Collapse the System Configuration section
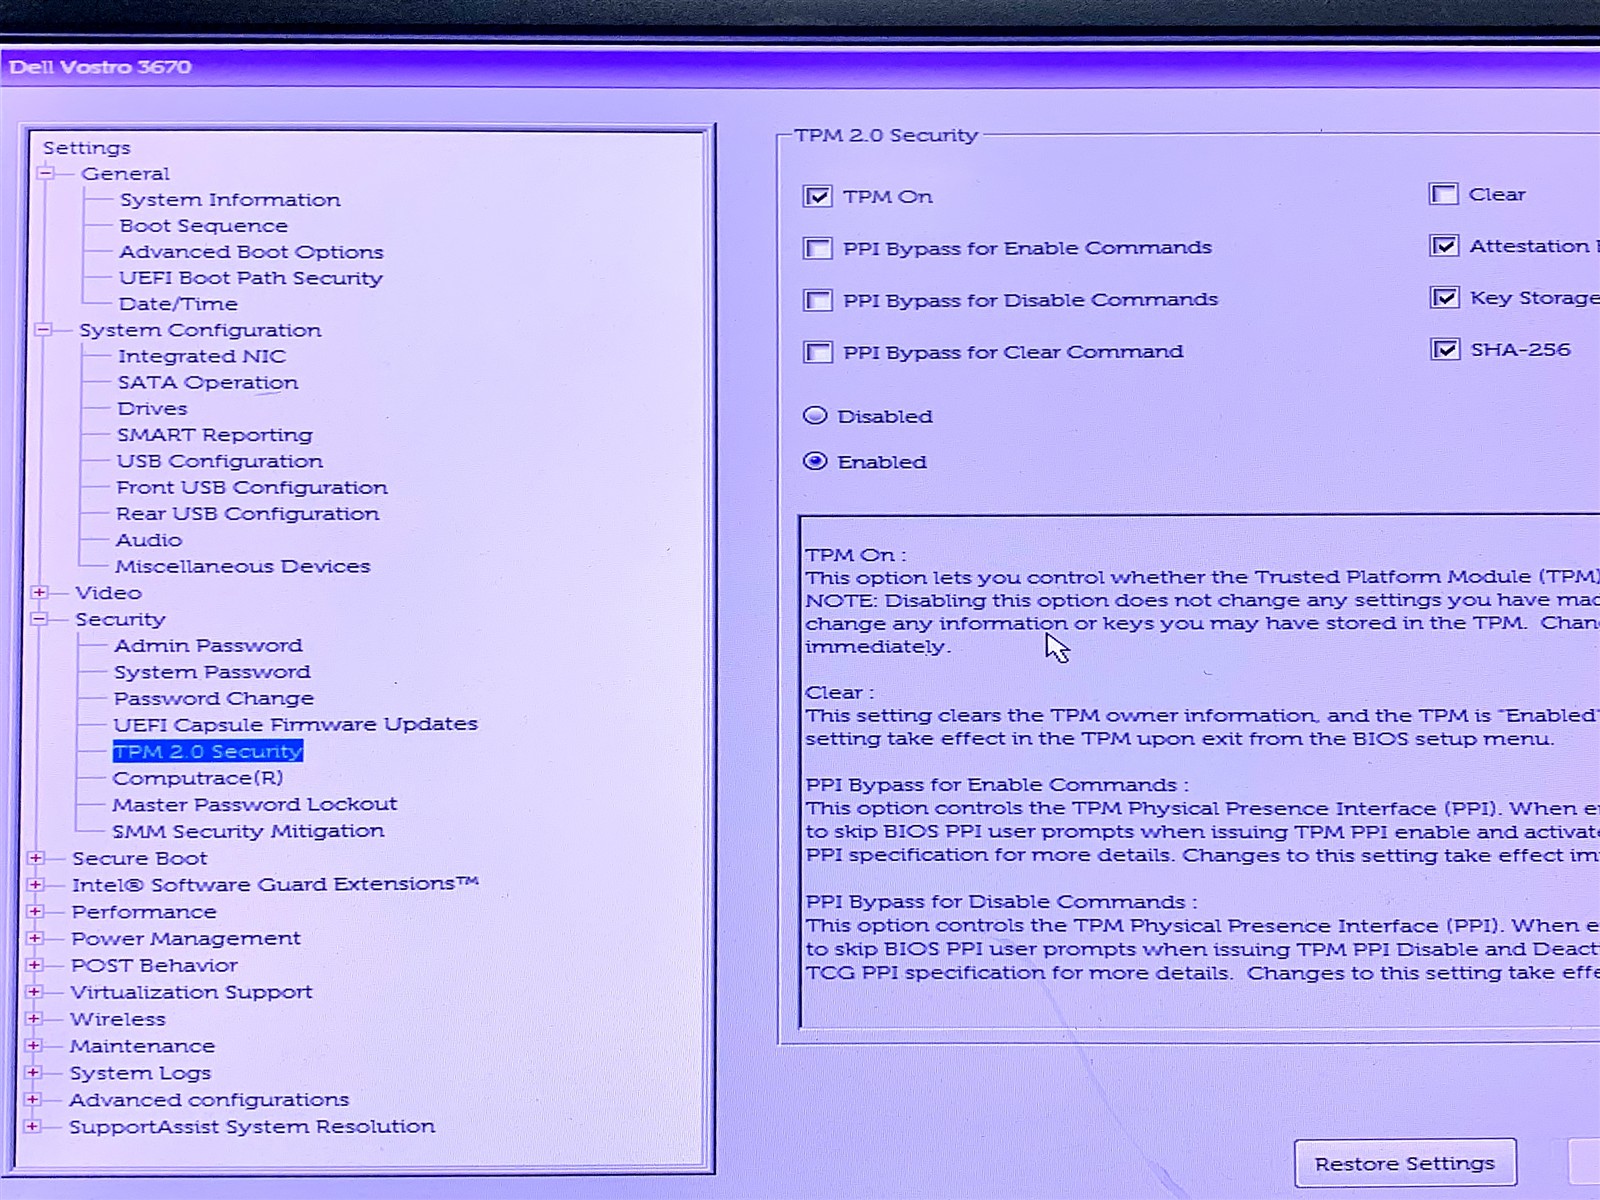Image resolution: width=1600 pixels, height=1200 pixels. point(43,329)
